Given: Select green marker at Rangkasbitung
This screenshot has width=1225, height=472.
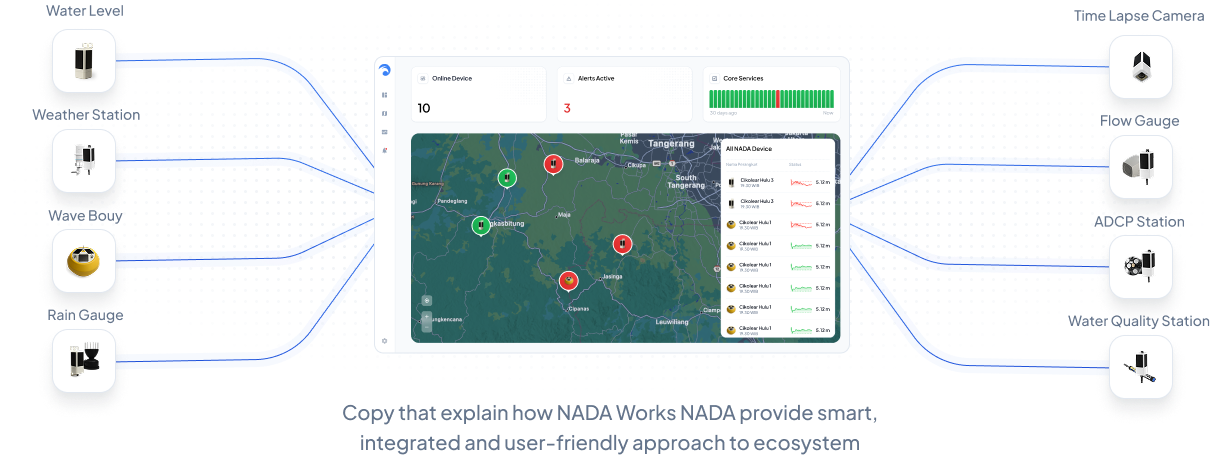Looking at the screenshot, I should (x=481, y=226).
